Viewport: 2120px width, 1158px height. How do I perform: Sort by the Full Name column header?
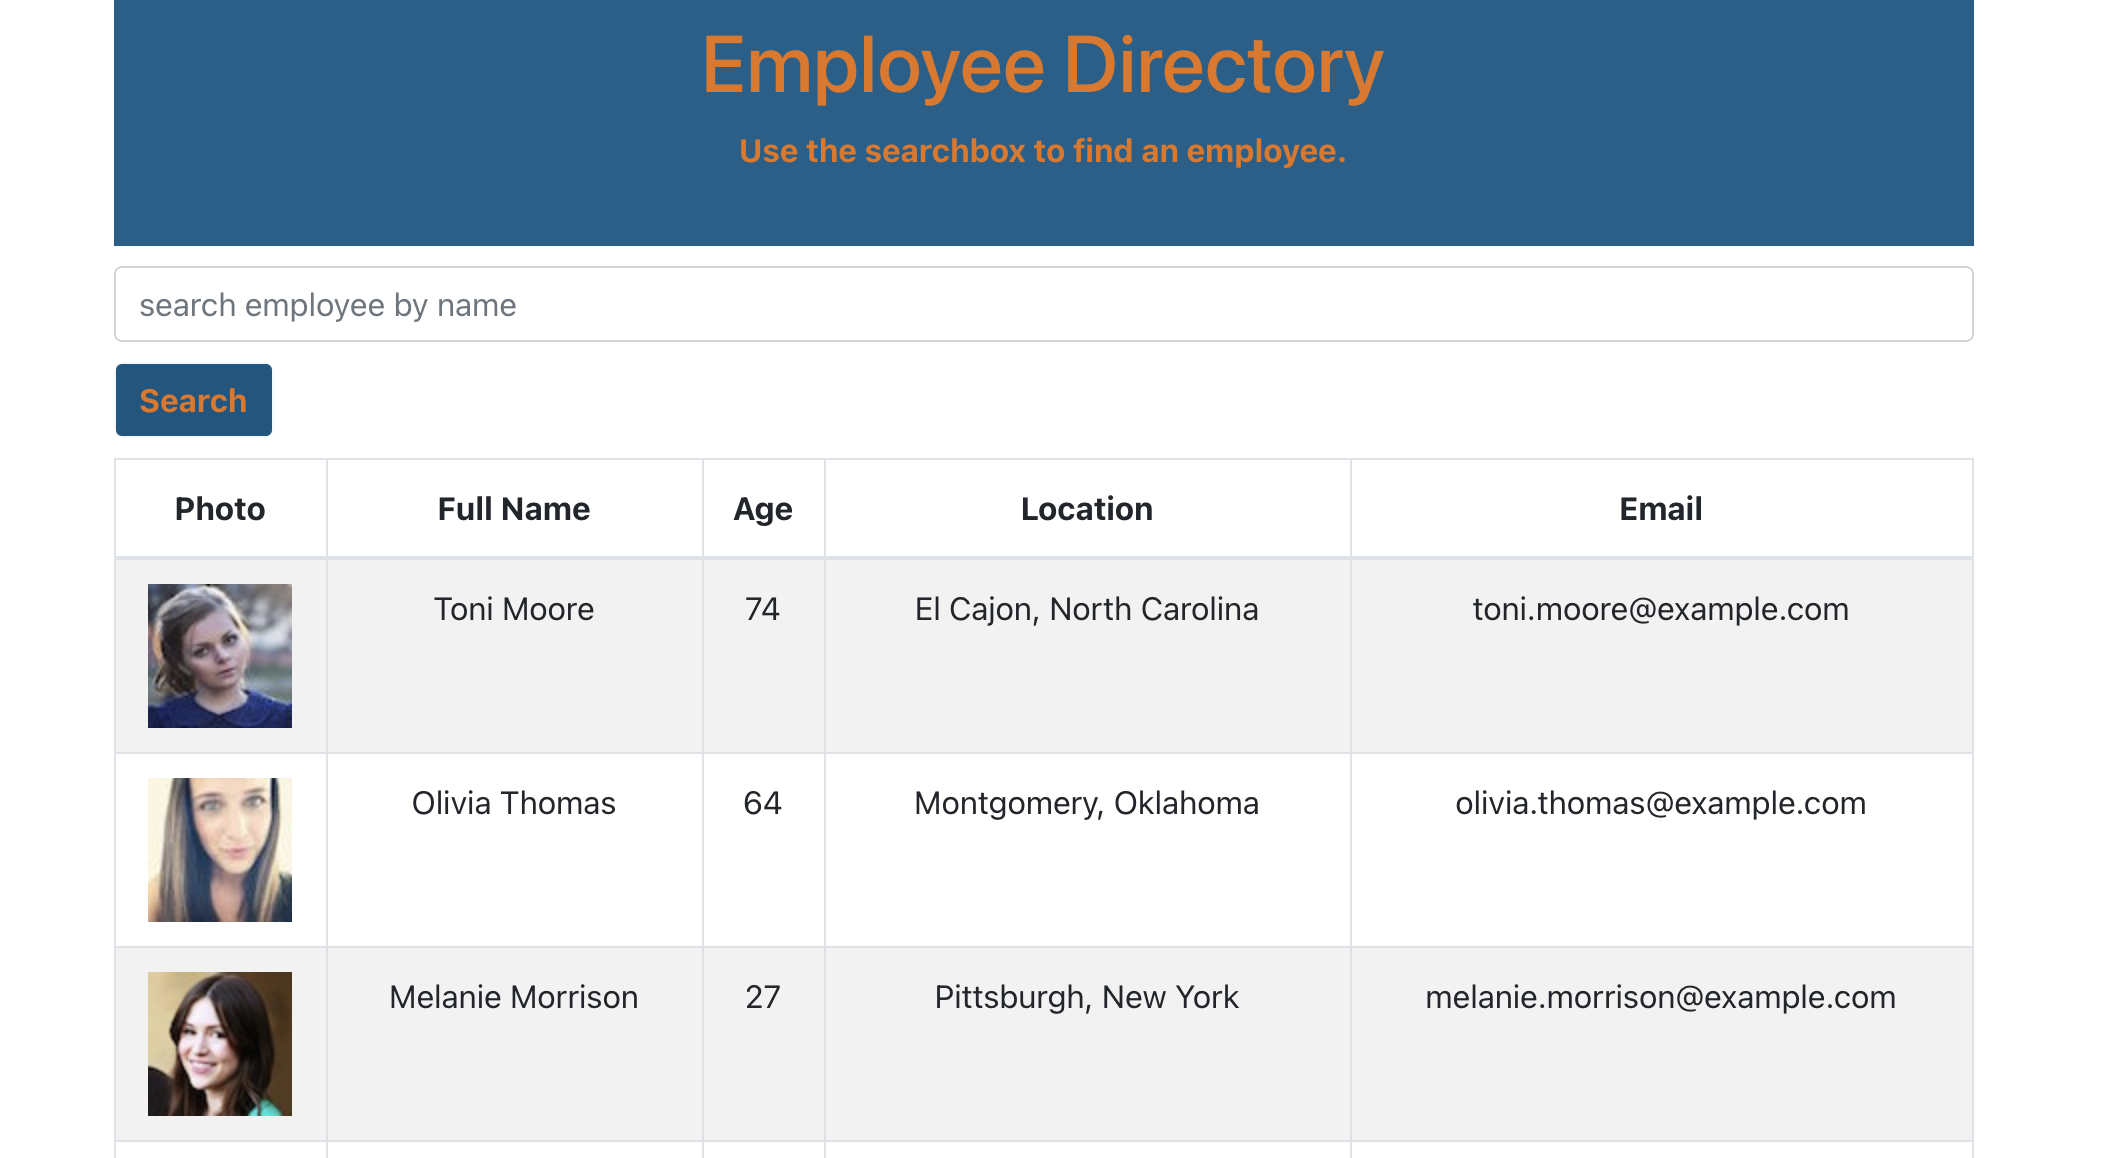[513, 508]
